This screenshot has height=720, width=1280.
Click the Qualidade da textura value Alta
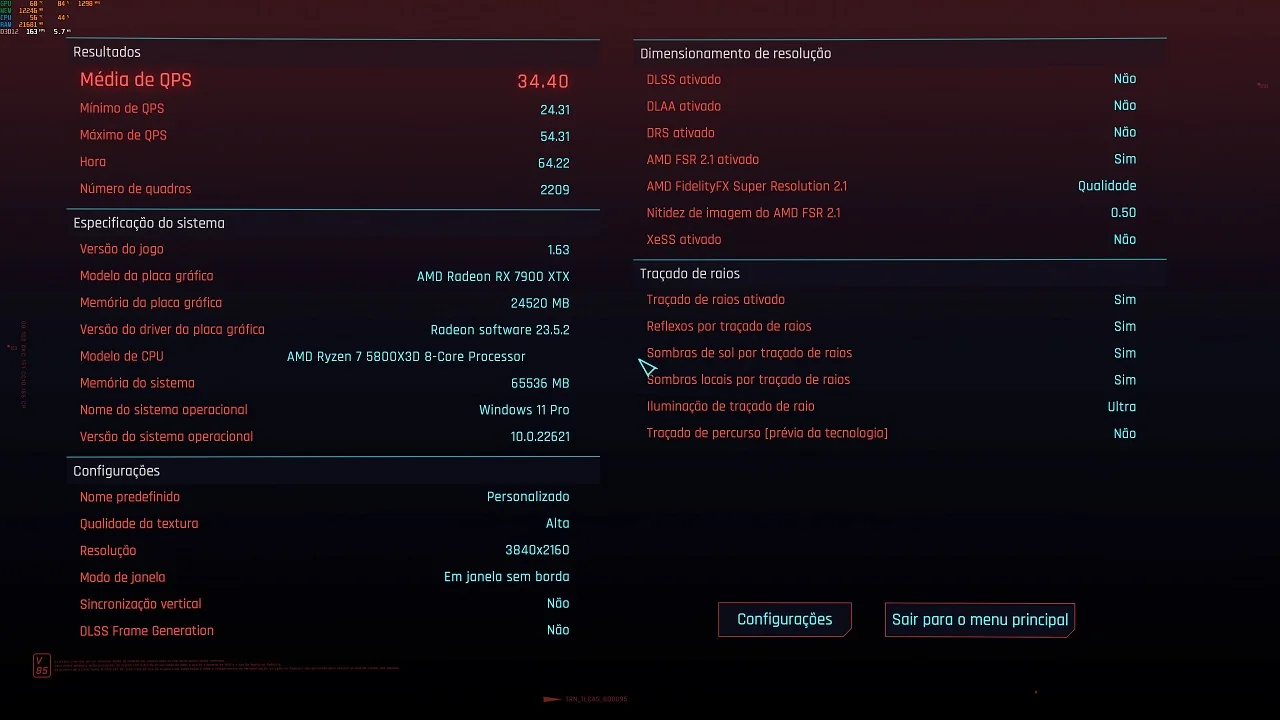558,524
